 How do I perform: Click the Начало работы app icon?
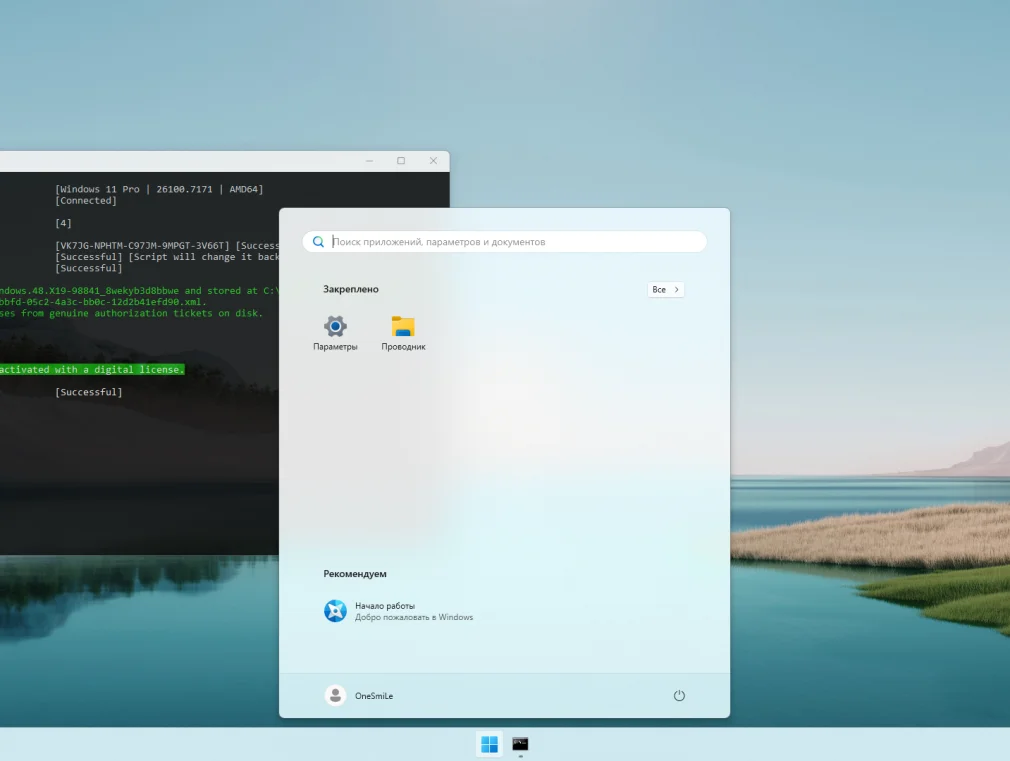335,611
